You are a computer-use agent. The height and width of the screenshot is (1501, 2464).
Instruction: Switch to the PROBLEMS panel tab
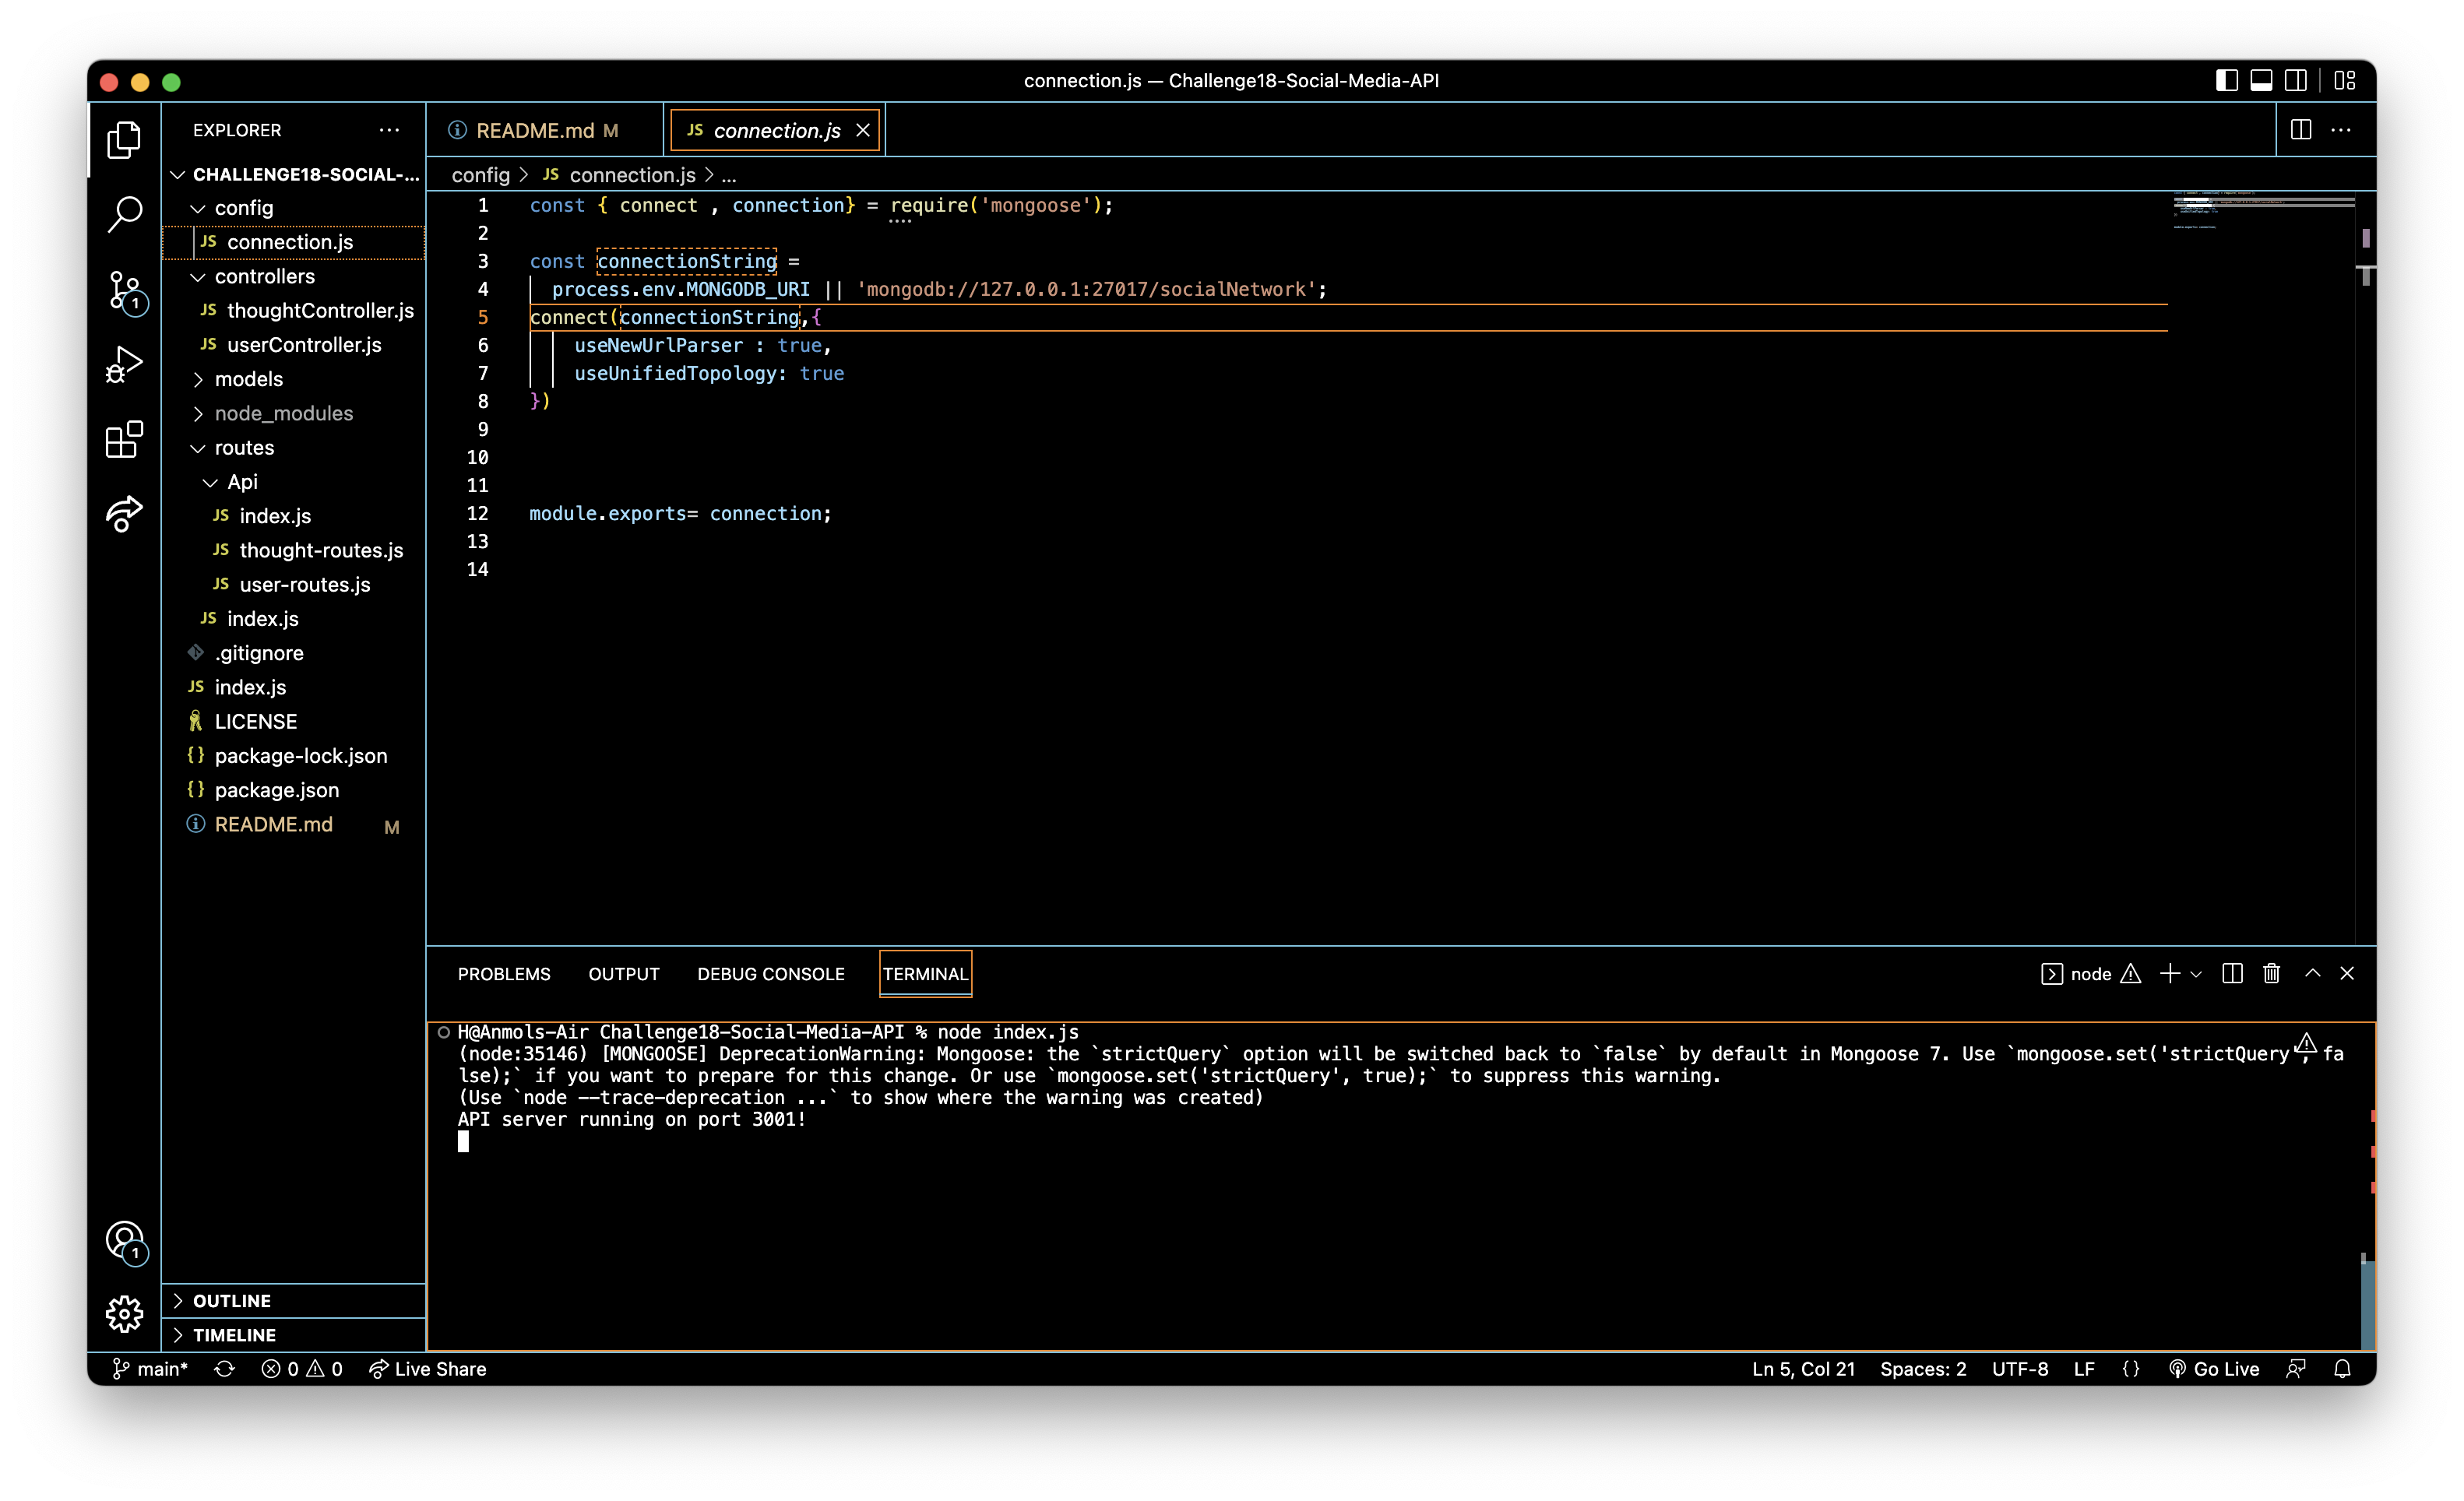click(x=504, y=973)
